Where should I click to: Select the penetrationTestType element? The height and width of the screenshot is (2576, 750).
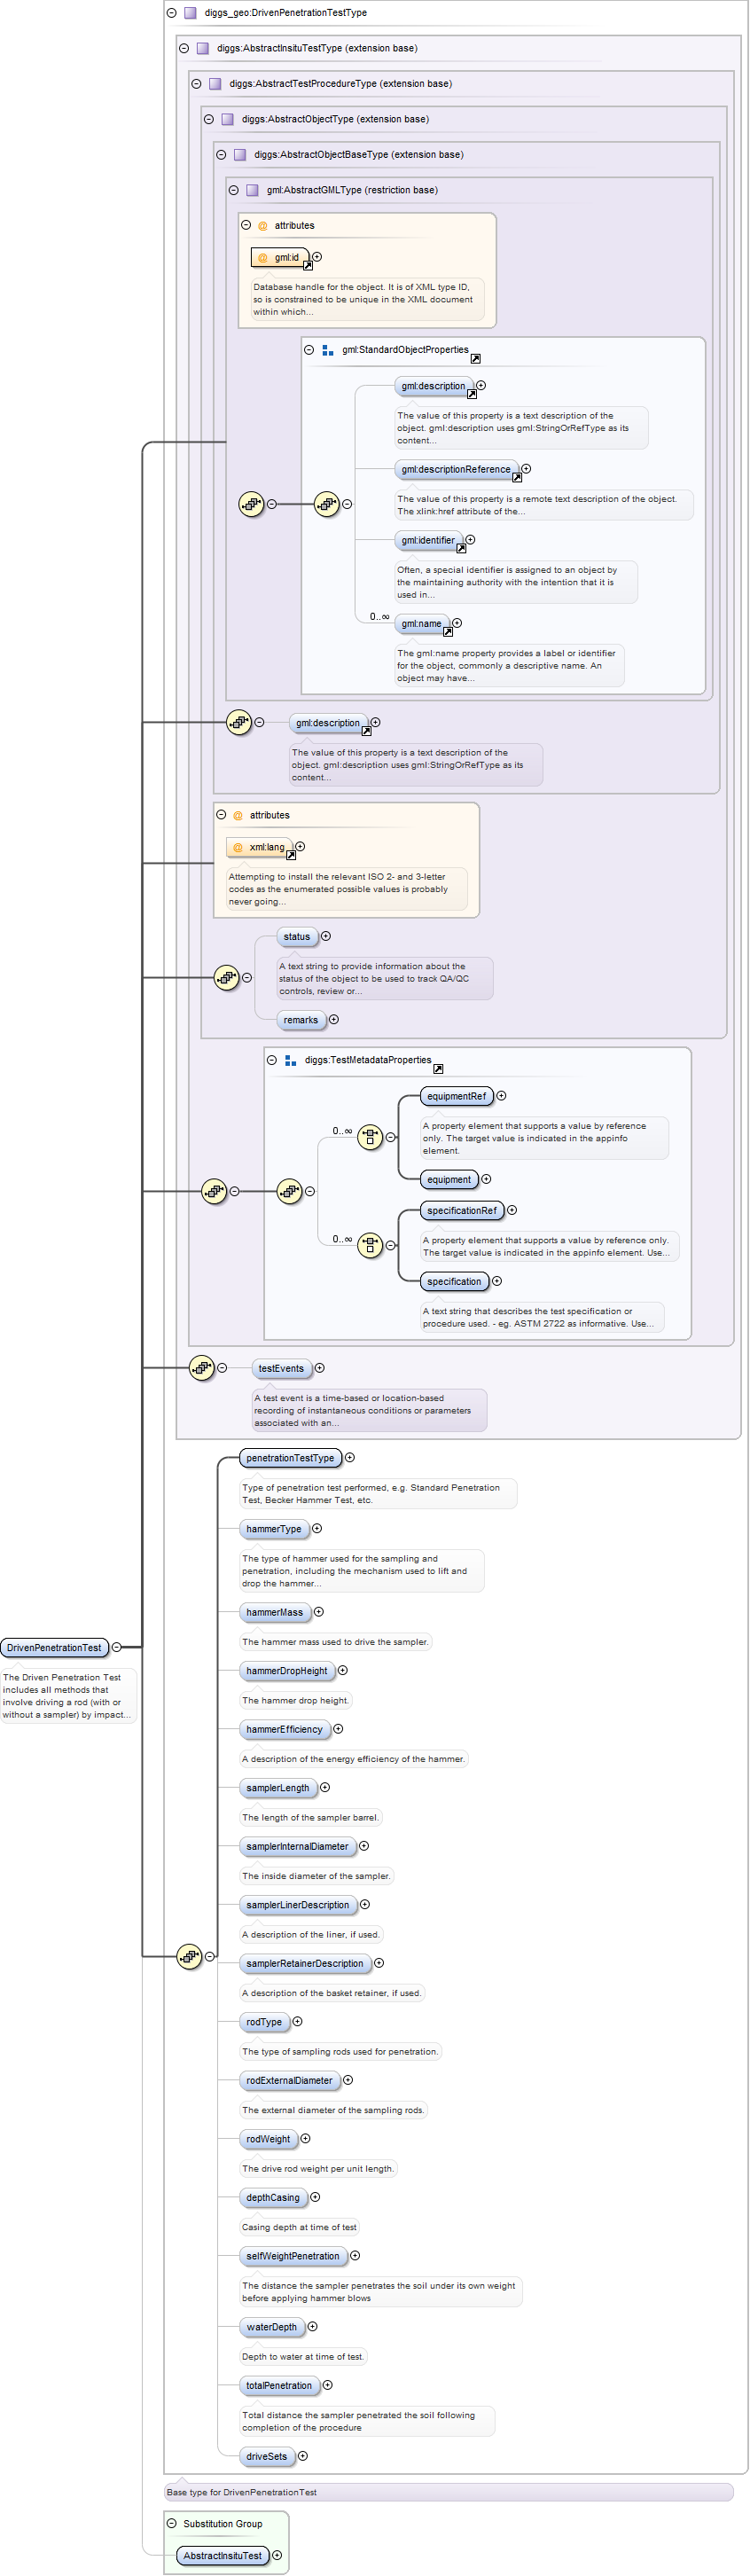(x=290, y=1457)
